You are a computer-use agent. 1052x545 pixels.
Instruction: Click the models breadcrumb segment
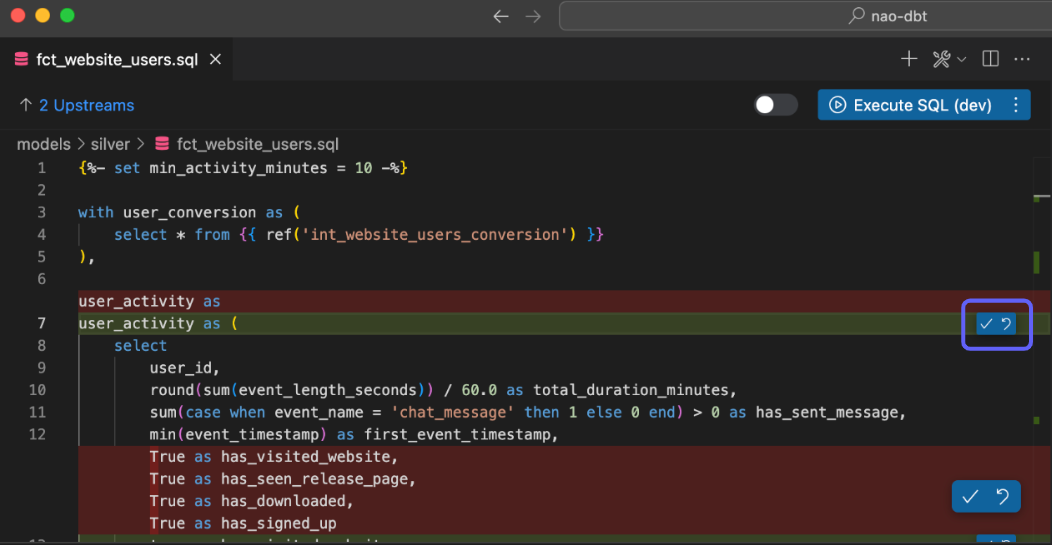coord(43,144)
